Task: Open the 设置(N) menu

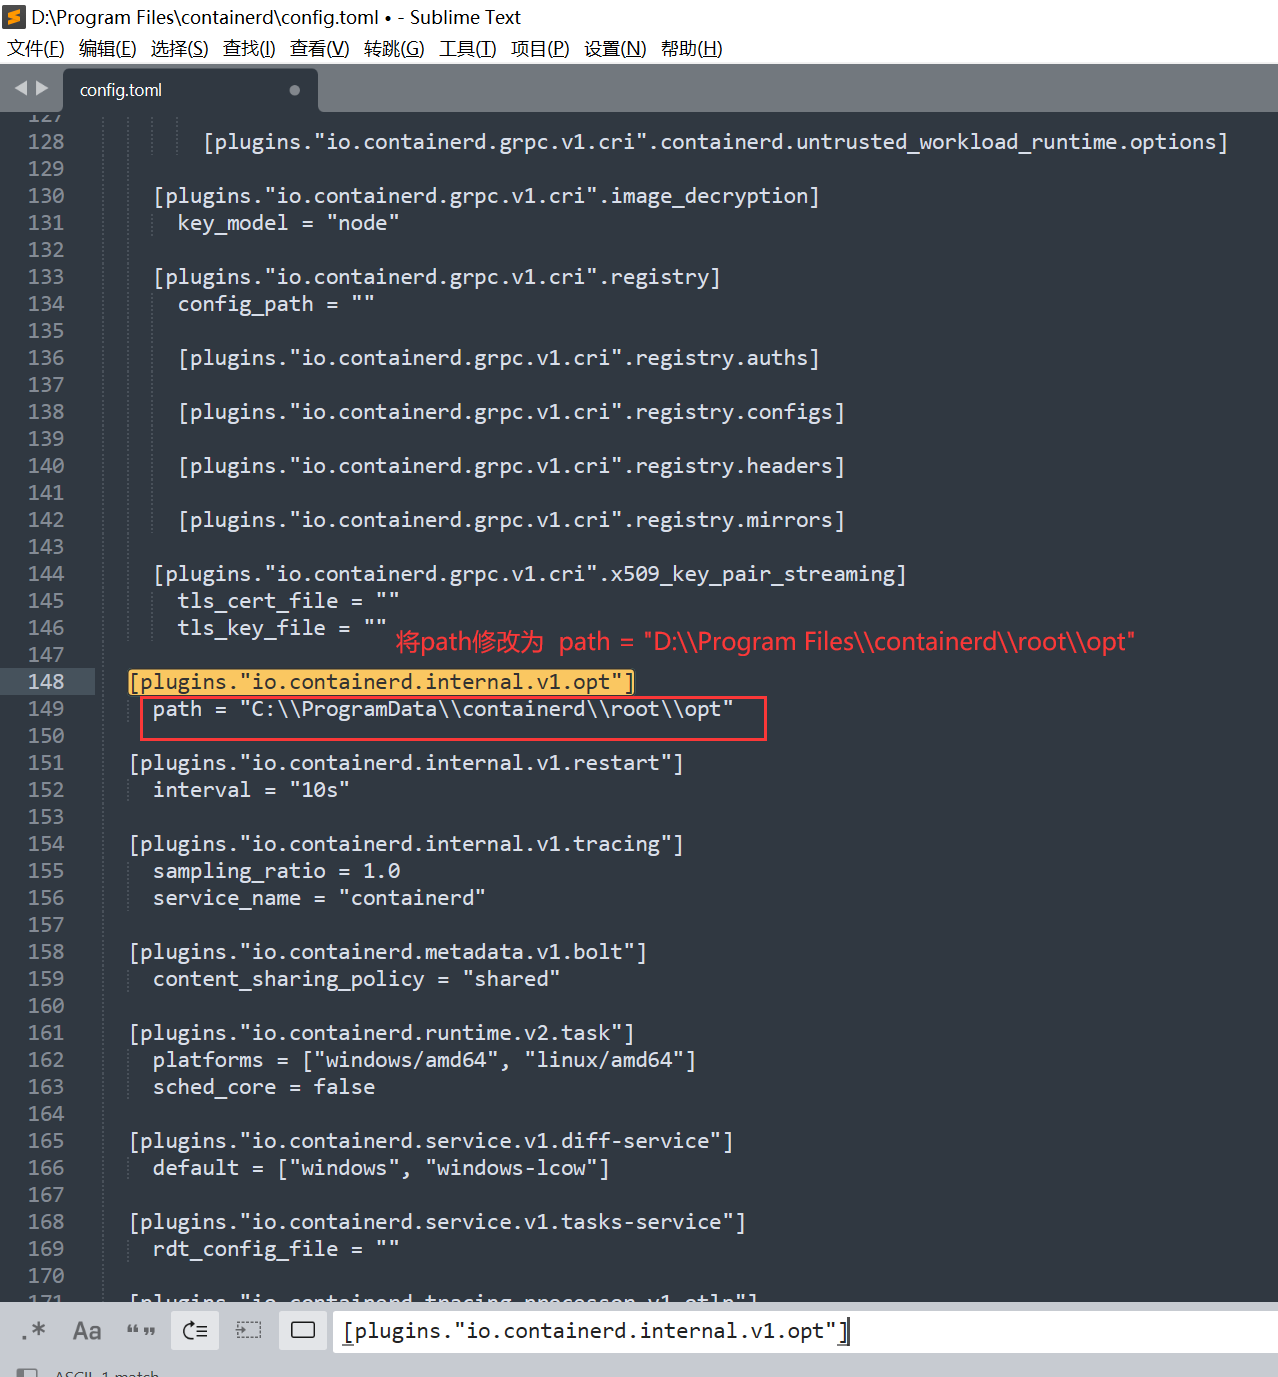Action: pyautogui.click(x=614, y=48)
